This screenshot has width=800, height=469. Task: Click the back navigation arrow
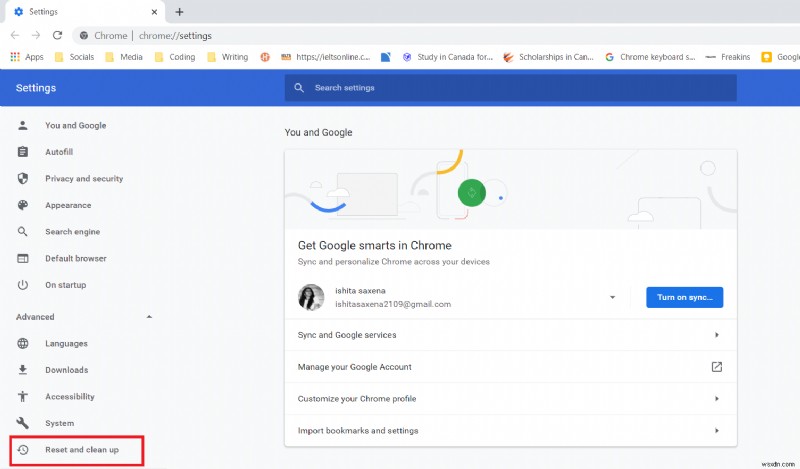click(x=14, y=35)
